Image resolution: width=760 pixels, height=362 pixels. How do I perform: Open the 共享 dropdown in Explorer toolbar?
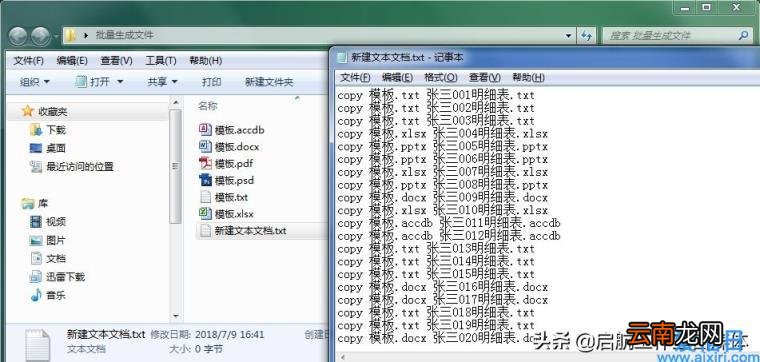162,82
